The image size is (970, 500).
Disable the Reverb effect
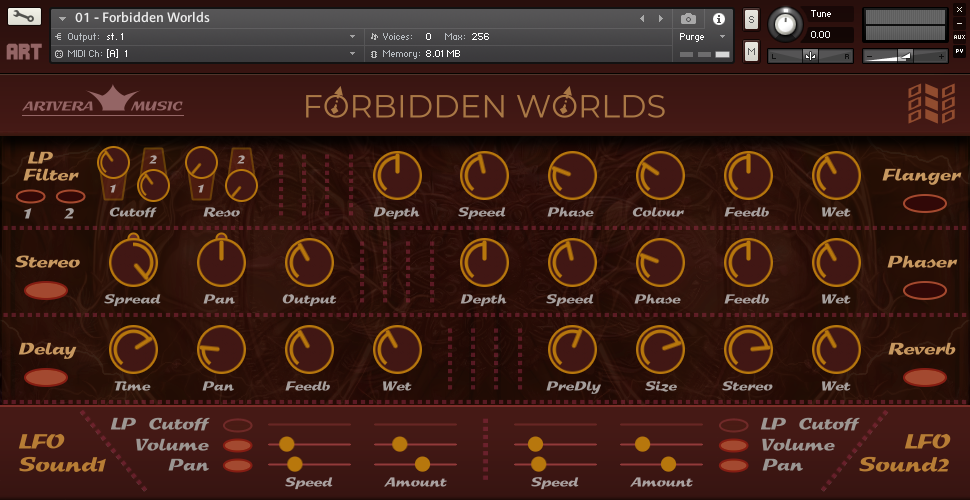[x=924, y=378]
